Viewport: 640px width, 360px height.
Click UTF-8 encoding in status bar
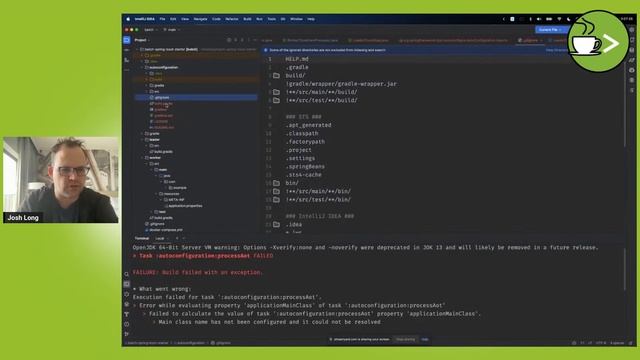[x=601, y=343]
